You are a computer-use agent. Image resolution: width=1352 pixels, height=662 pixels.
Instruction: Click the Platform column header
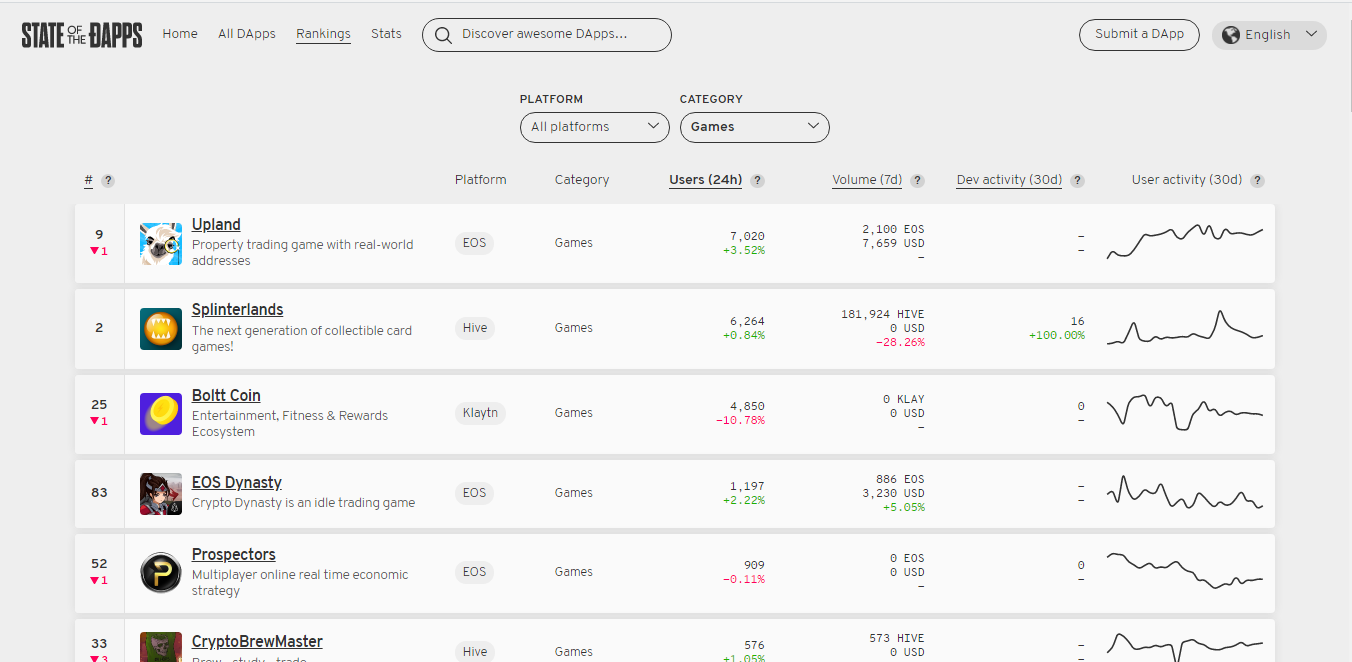(x=481, y=180)
